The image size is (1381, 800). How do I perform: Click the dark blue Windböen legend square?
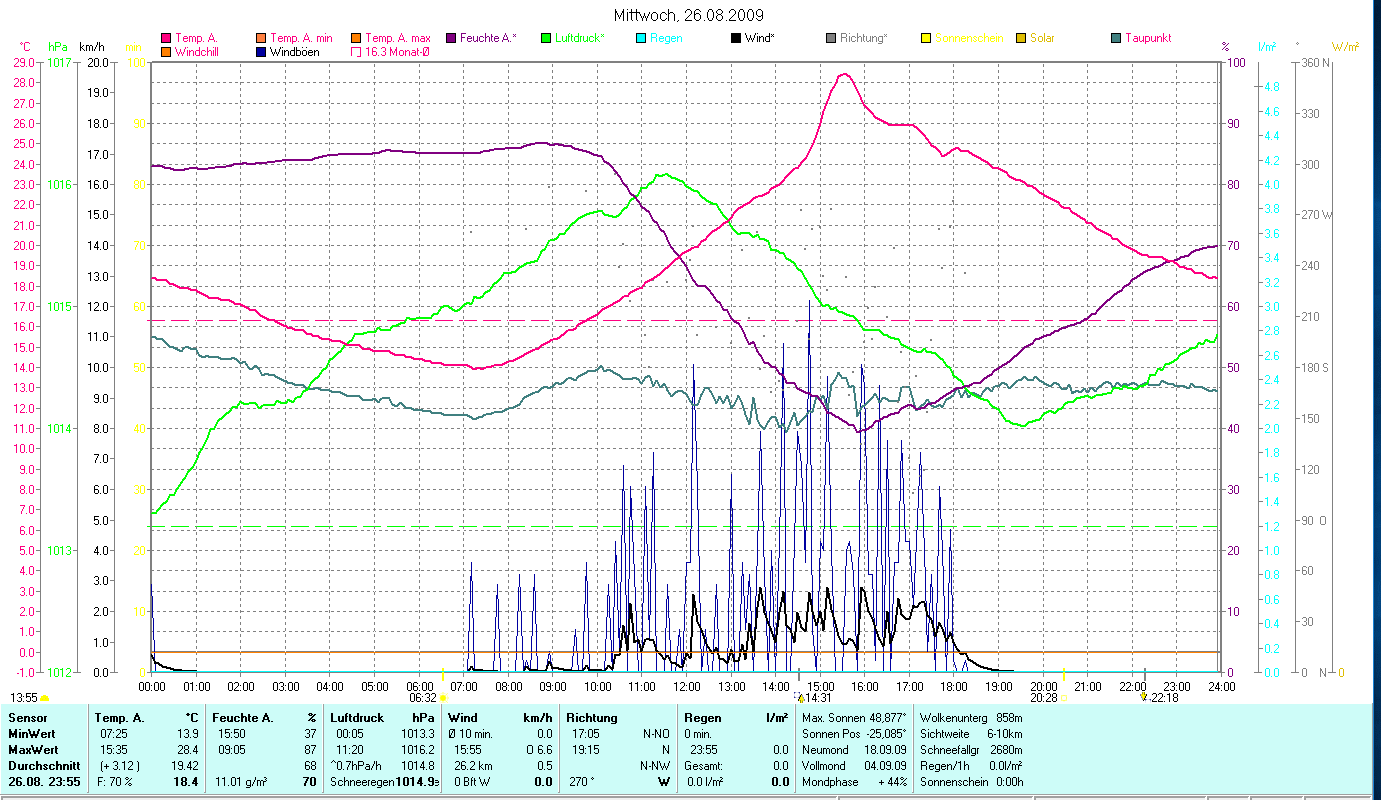point(261,51)
